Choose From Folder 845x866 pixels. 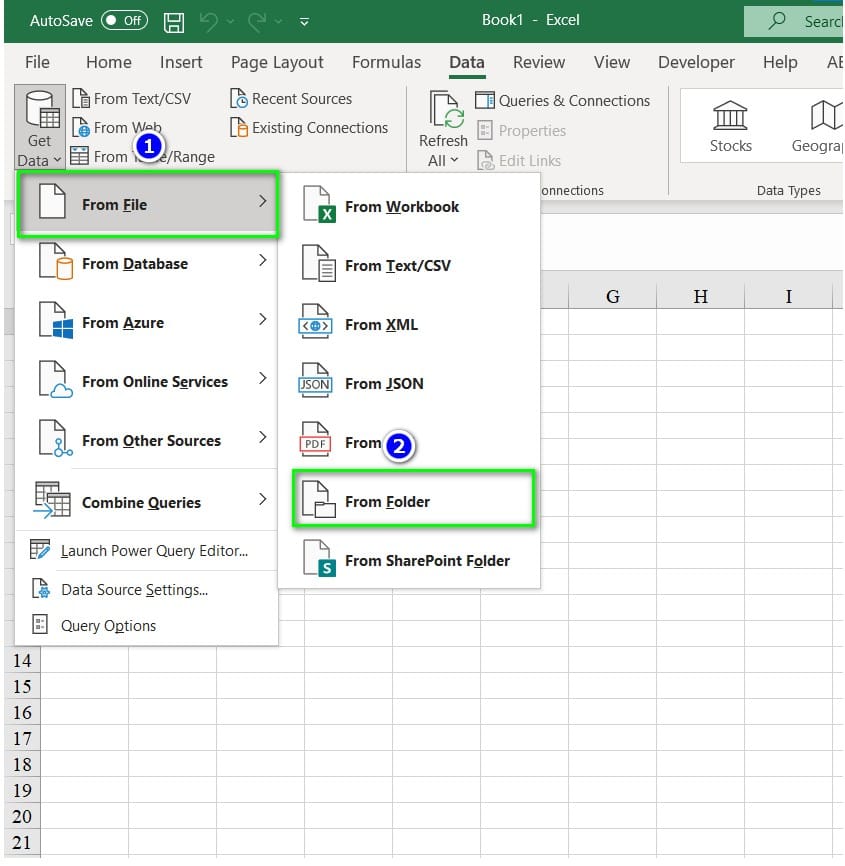(414, 499)
